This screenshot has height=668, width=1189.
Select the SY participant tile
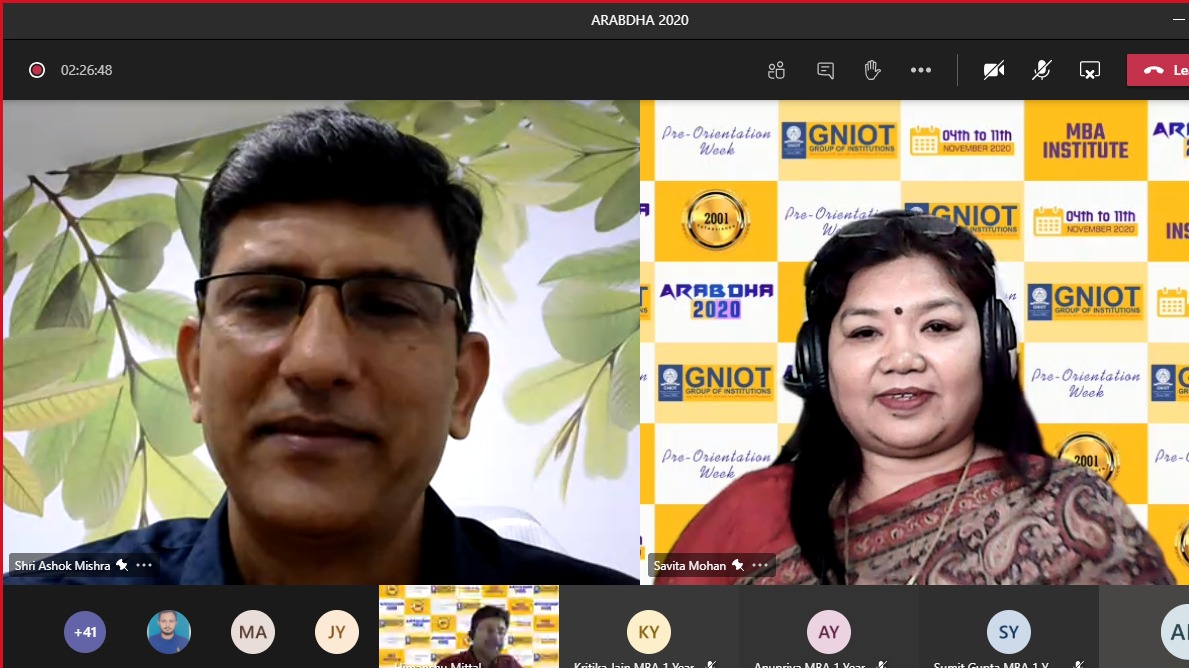pyautogui.click(x=1008, y=632)
